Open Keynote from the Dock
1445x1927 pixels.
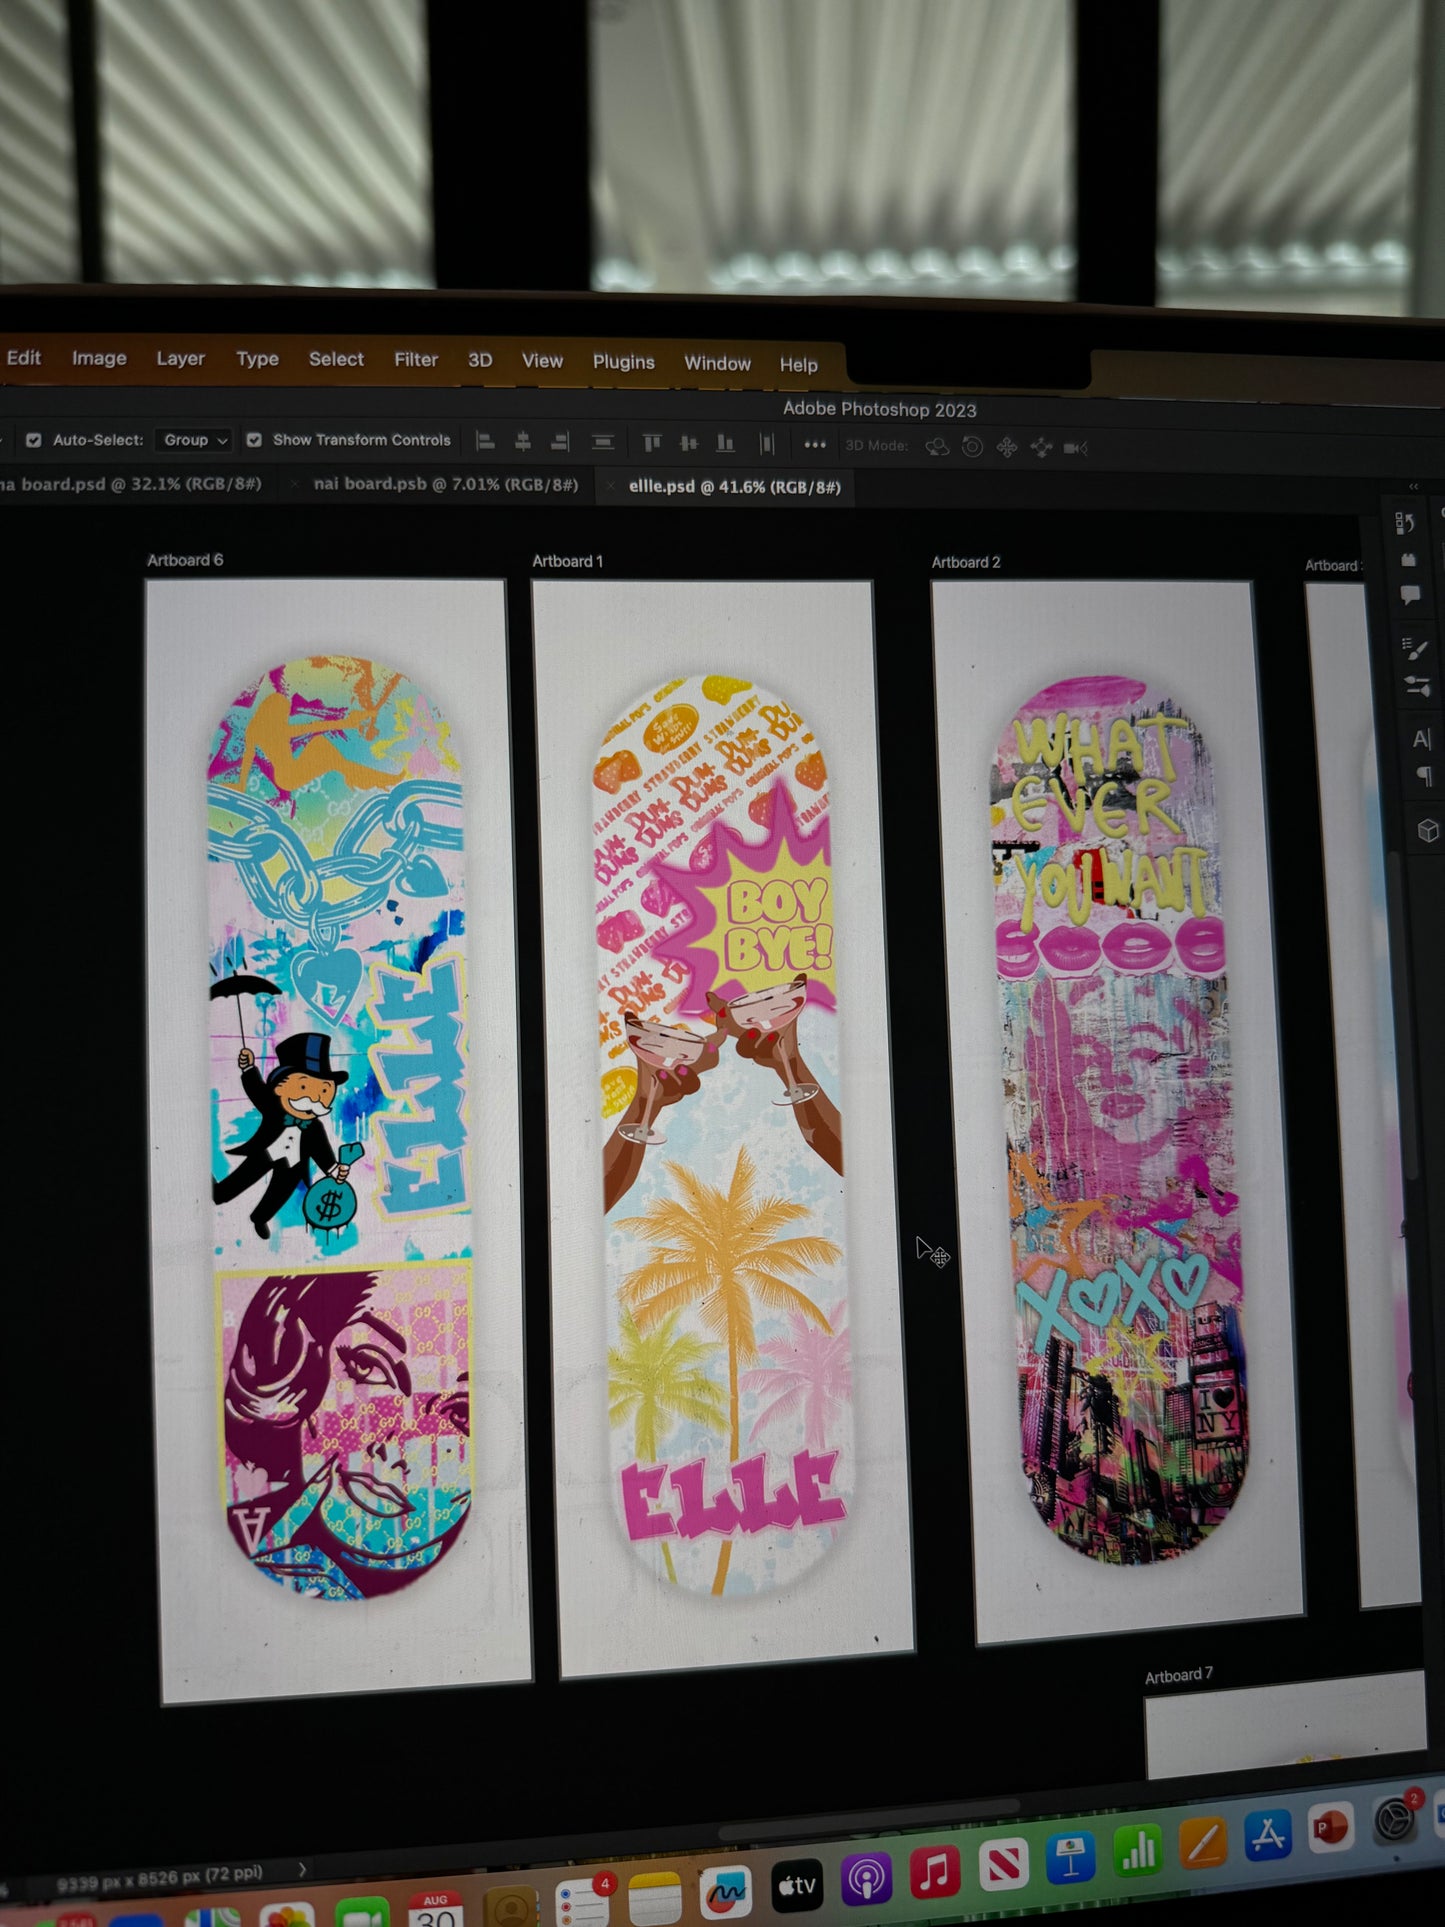click(1071, 1859)
